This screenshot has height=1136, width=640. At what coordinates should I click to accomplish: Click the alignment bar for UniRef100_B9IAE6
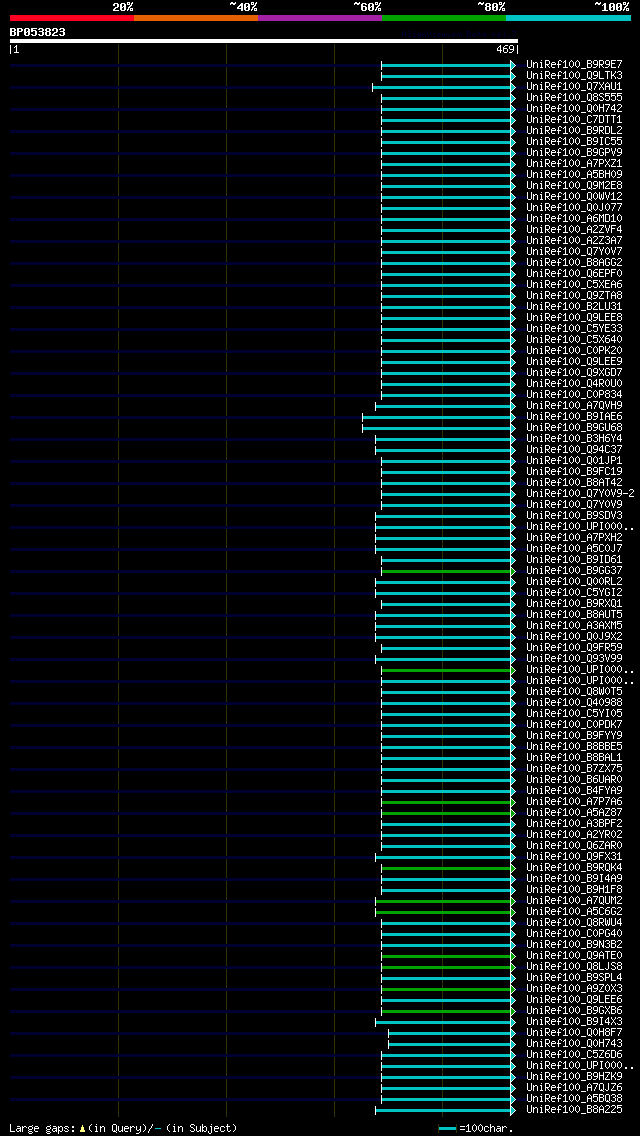click(x=439, y=417)
